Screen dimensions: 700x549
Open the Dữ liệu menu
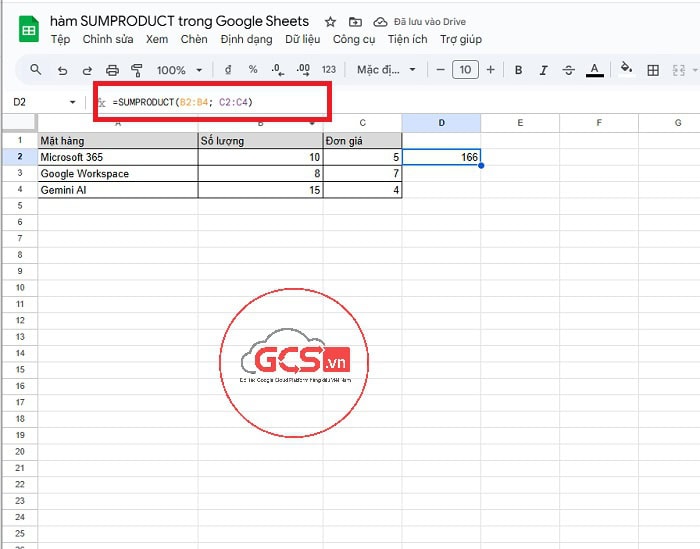(303, 39)
